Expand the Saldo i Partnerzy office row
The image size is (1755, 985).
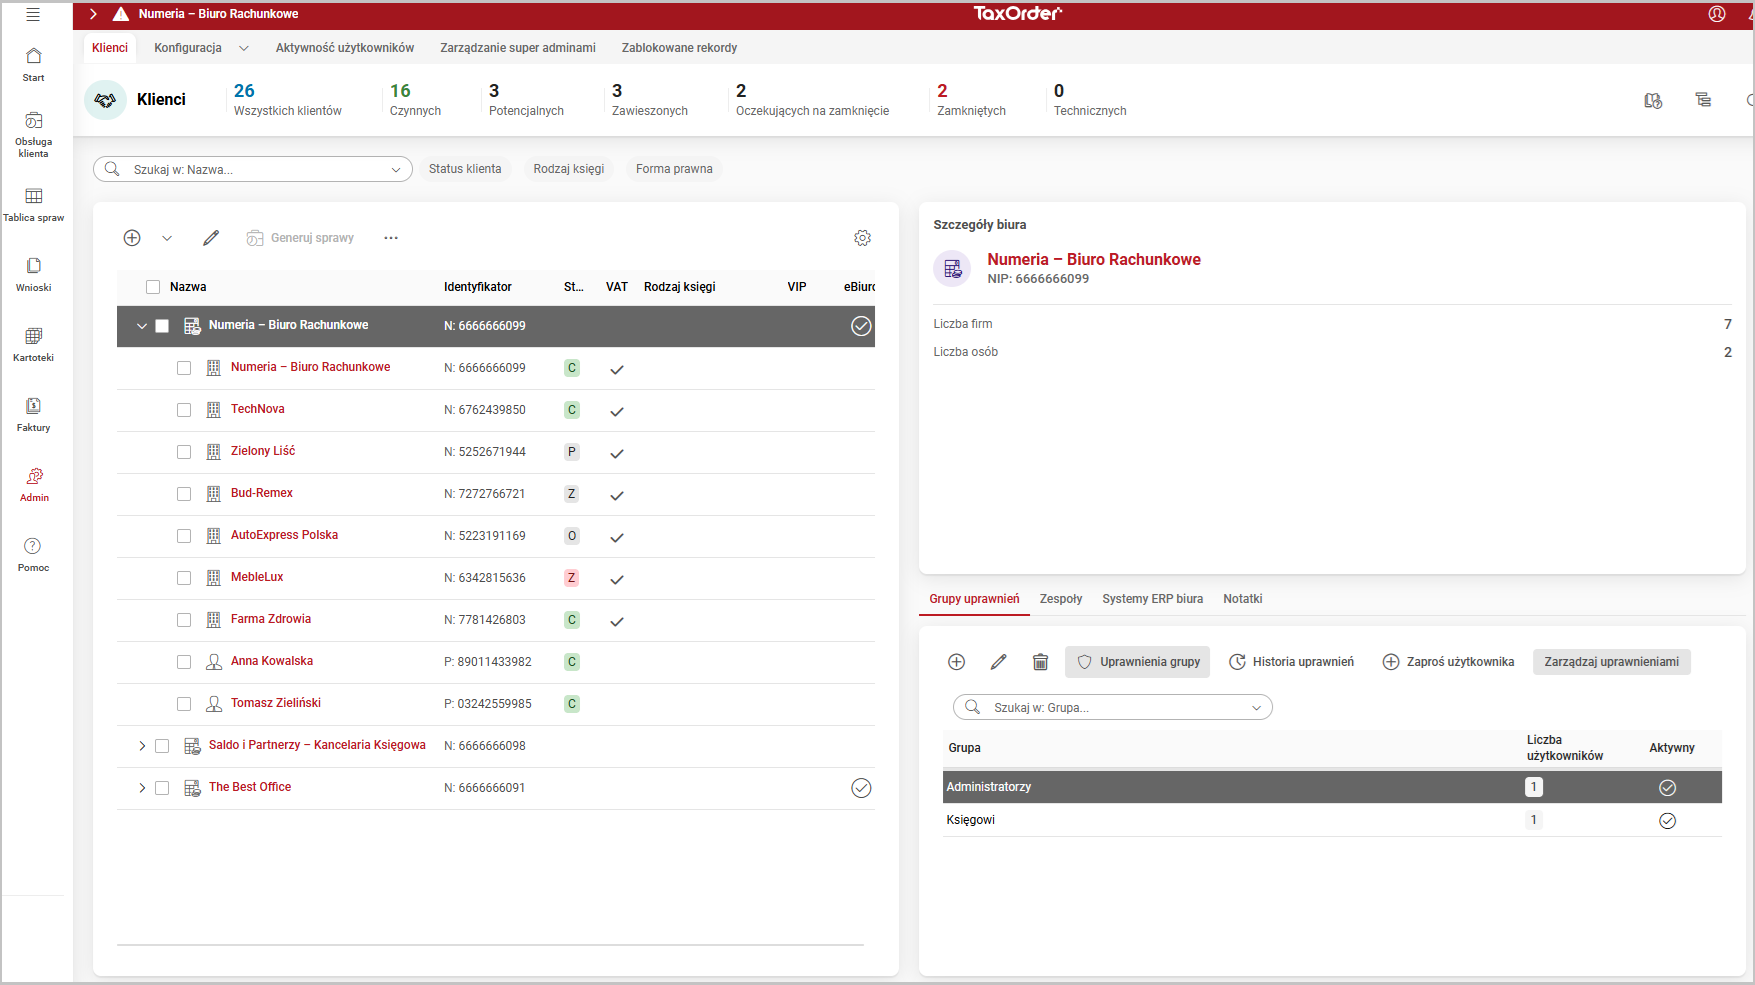[x=142, y=746]
